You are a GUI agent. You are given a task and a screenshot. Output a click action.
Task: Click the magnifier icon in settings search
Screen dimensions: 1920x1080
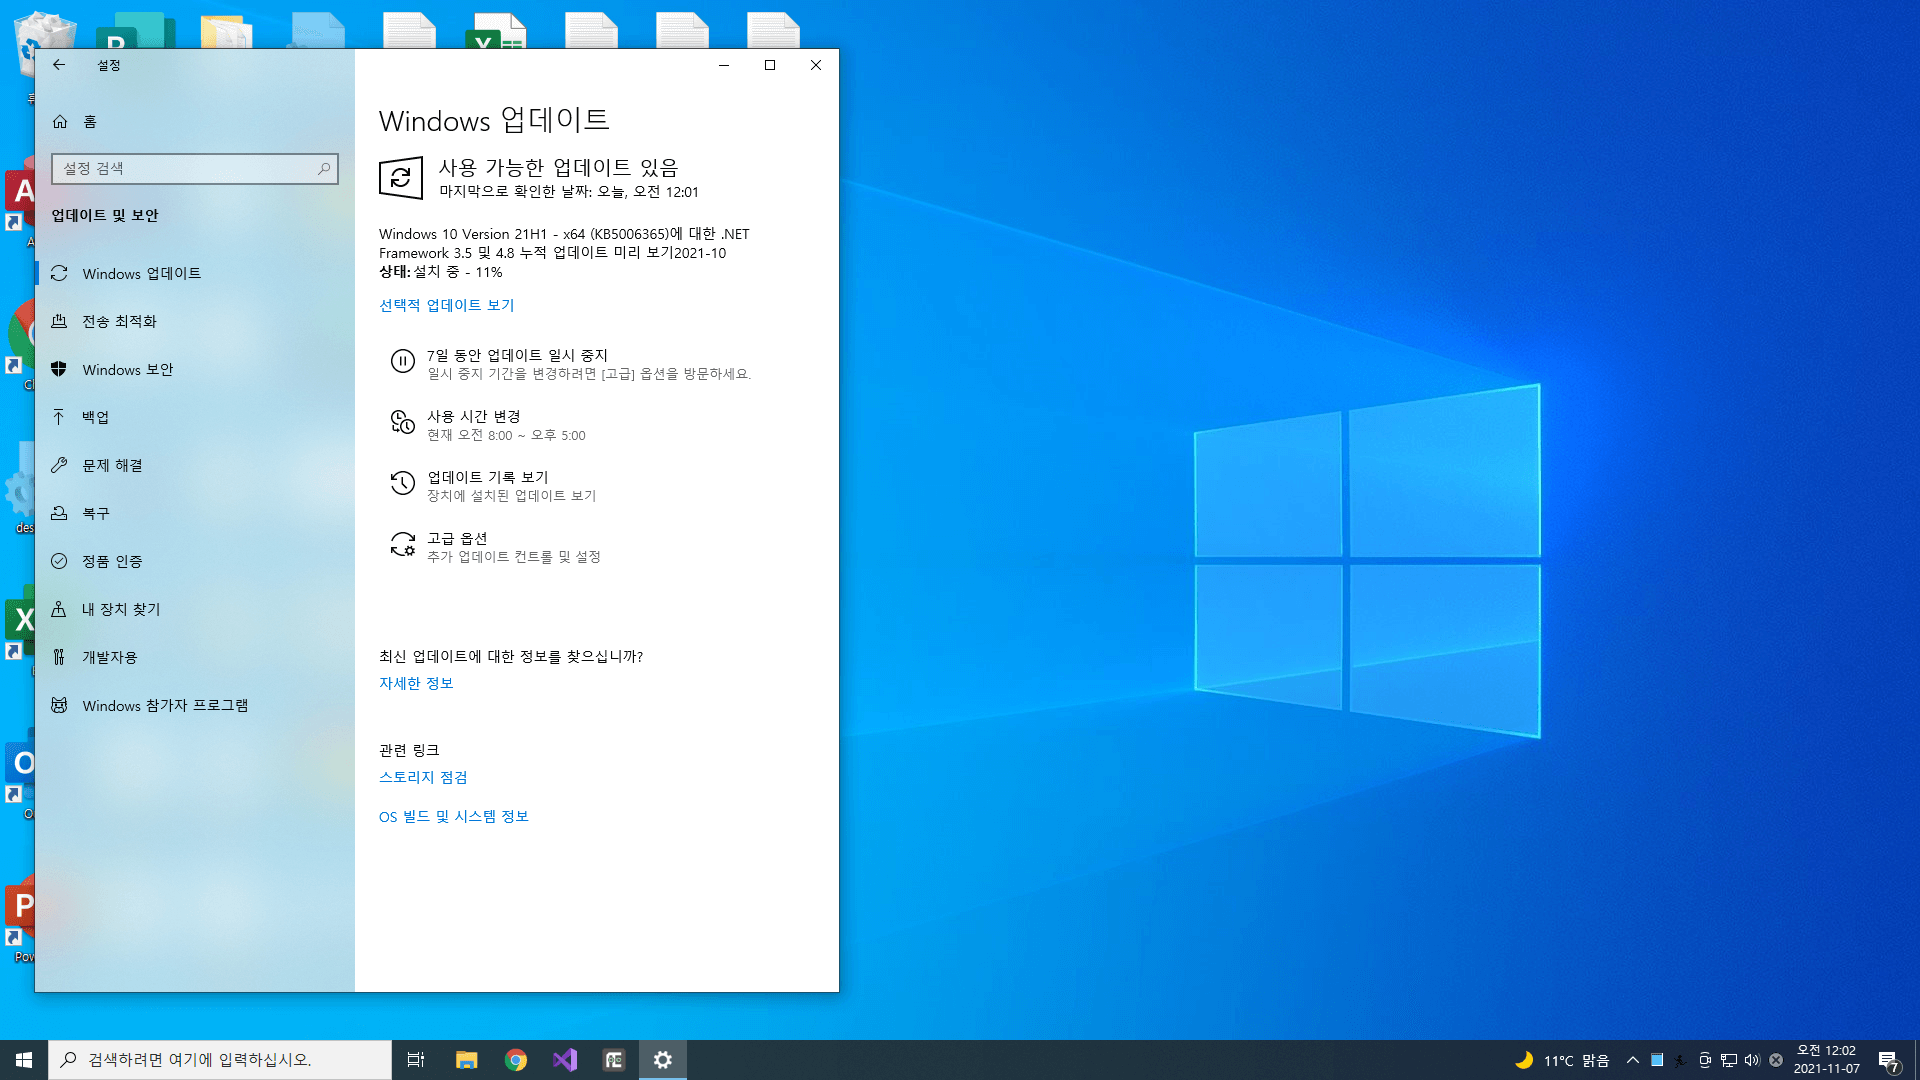click(x=324, y=169)
